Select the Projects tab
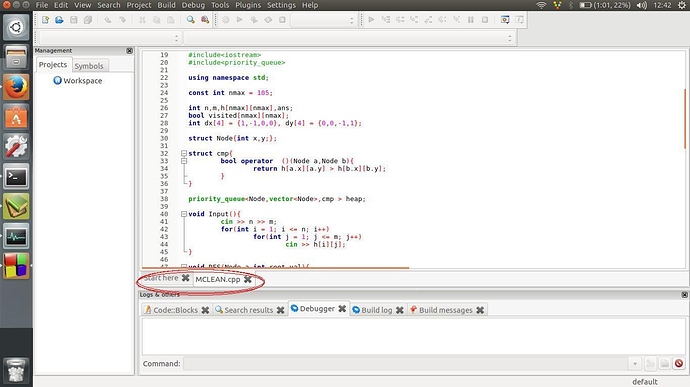Screen dimensions: 690x387 click(53, 65)
